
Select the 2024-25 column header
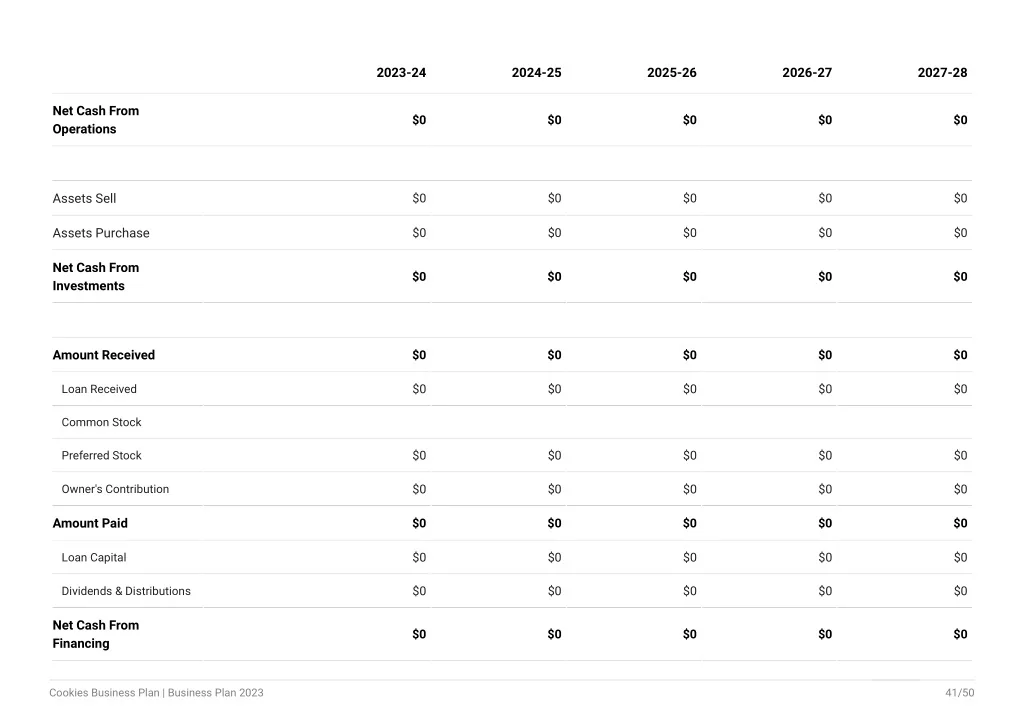coord(536,72)
